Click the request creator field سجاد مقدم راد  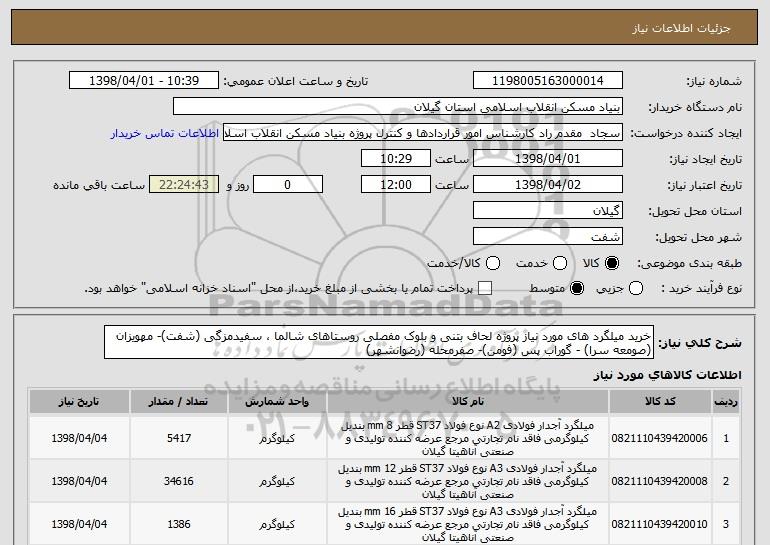click(x=423, y=133)
